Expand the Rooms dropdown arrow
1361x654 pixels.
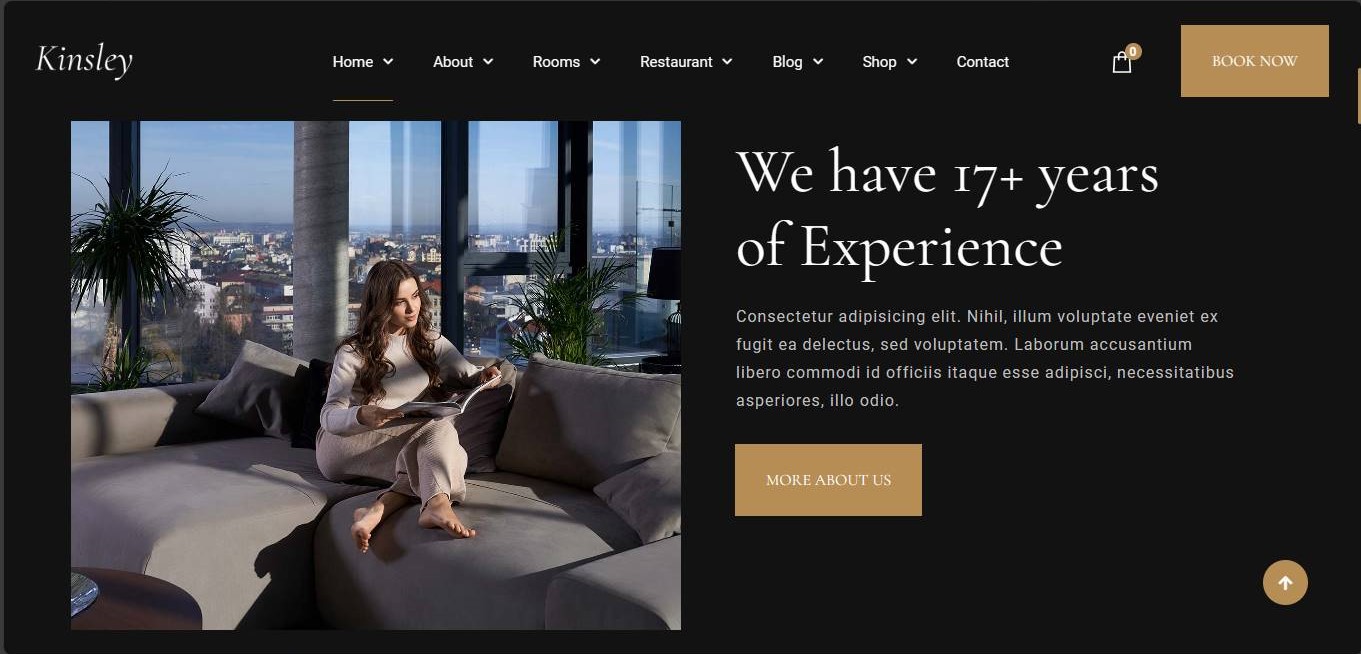[595, 62]
